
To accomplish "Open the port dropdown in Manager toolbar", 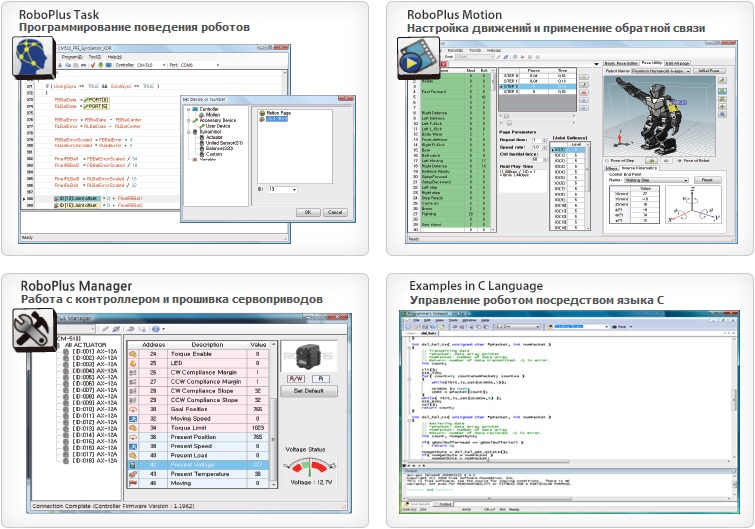I will coord(92,329).
